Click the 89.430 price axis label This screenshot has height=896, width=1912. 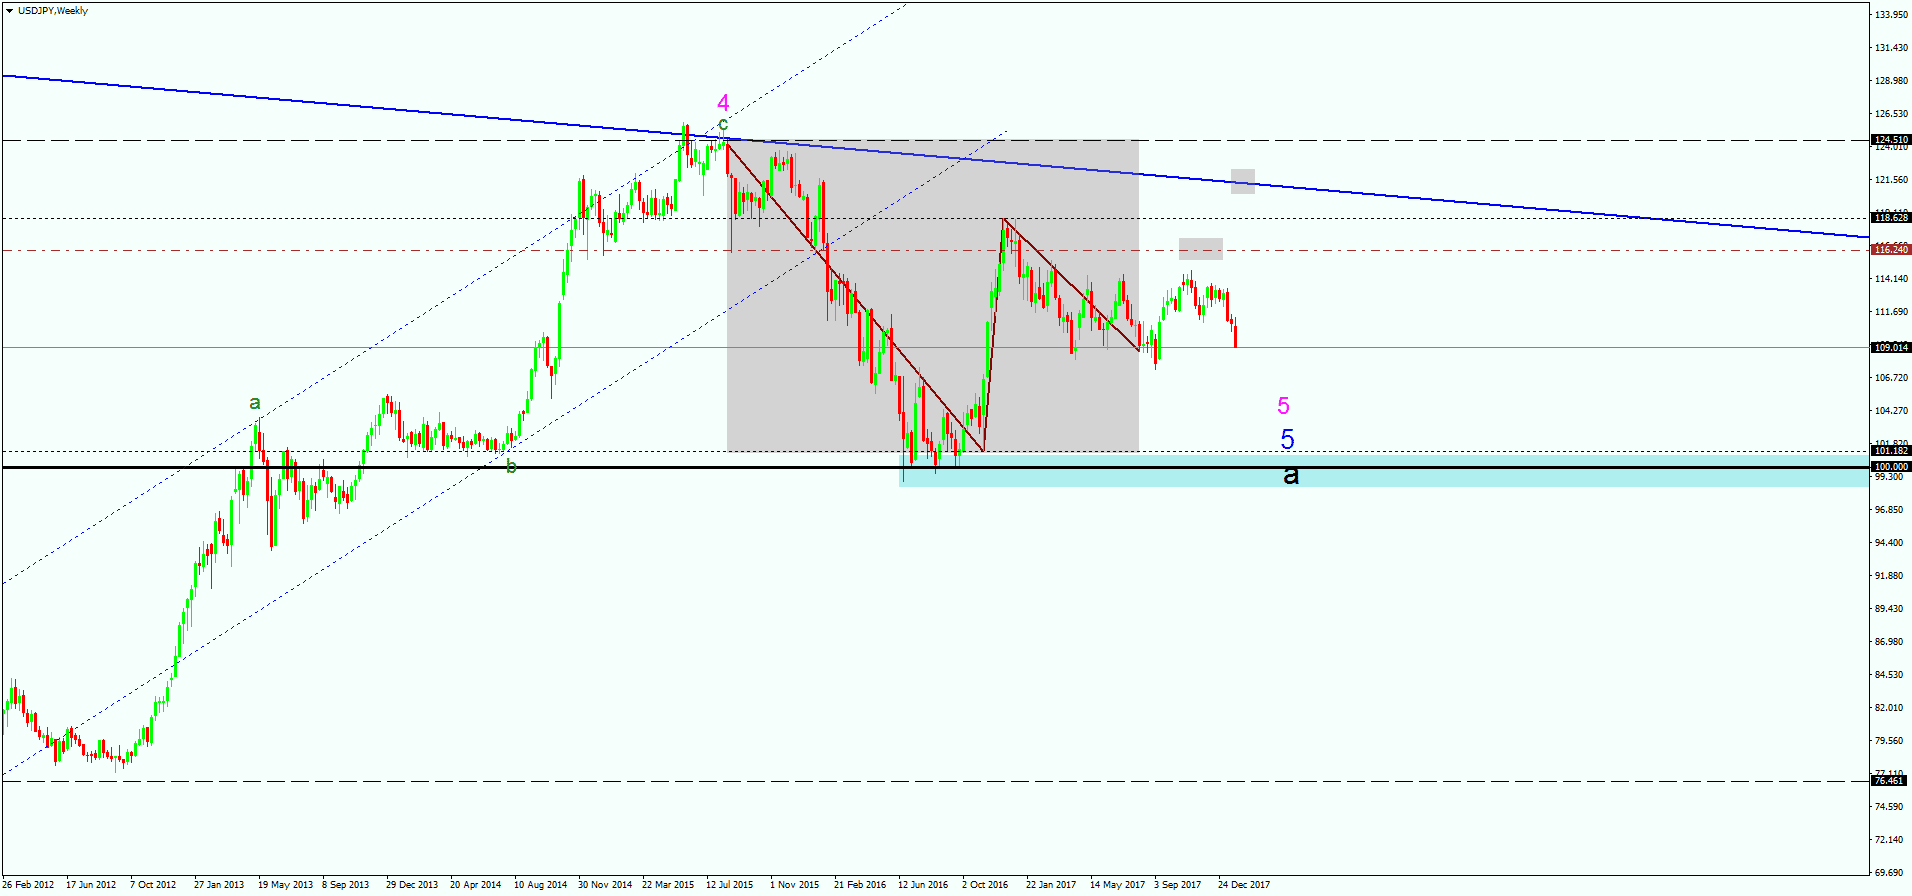(1890, 609)
